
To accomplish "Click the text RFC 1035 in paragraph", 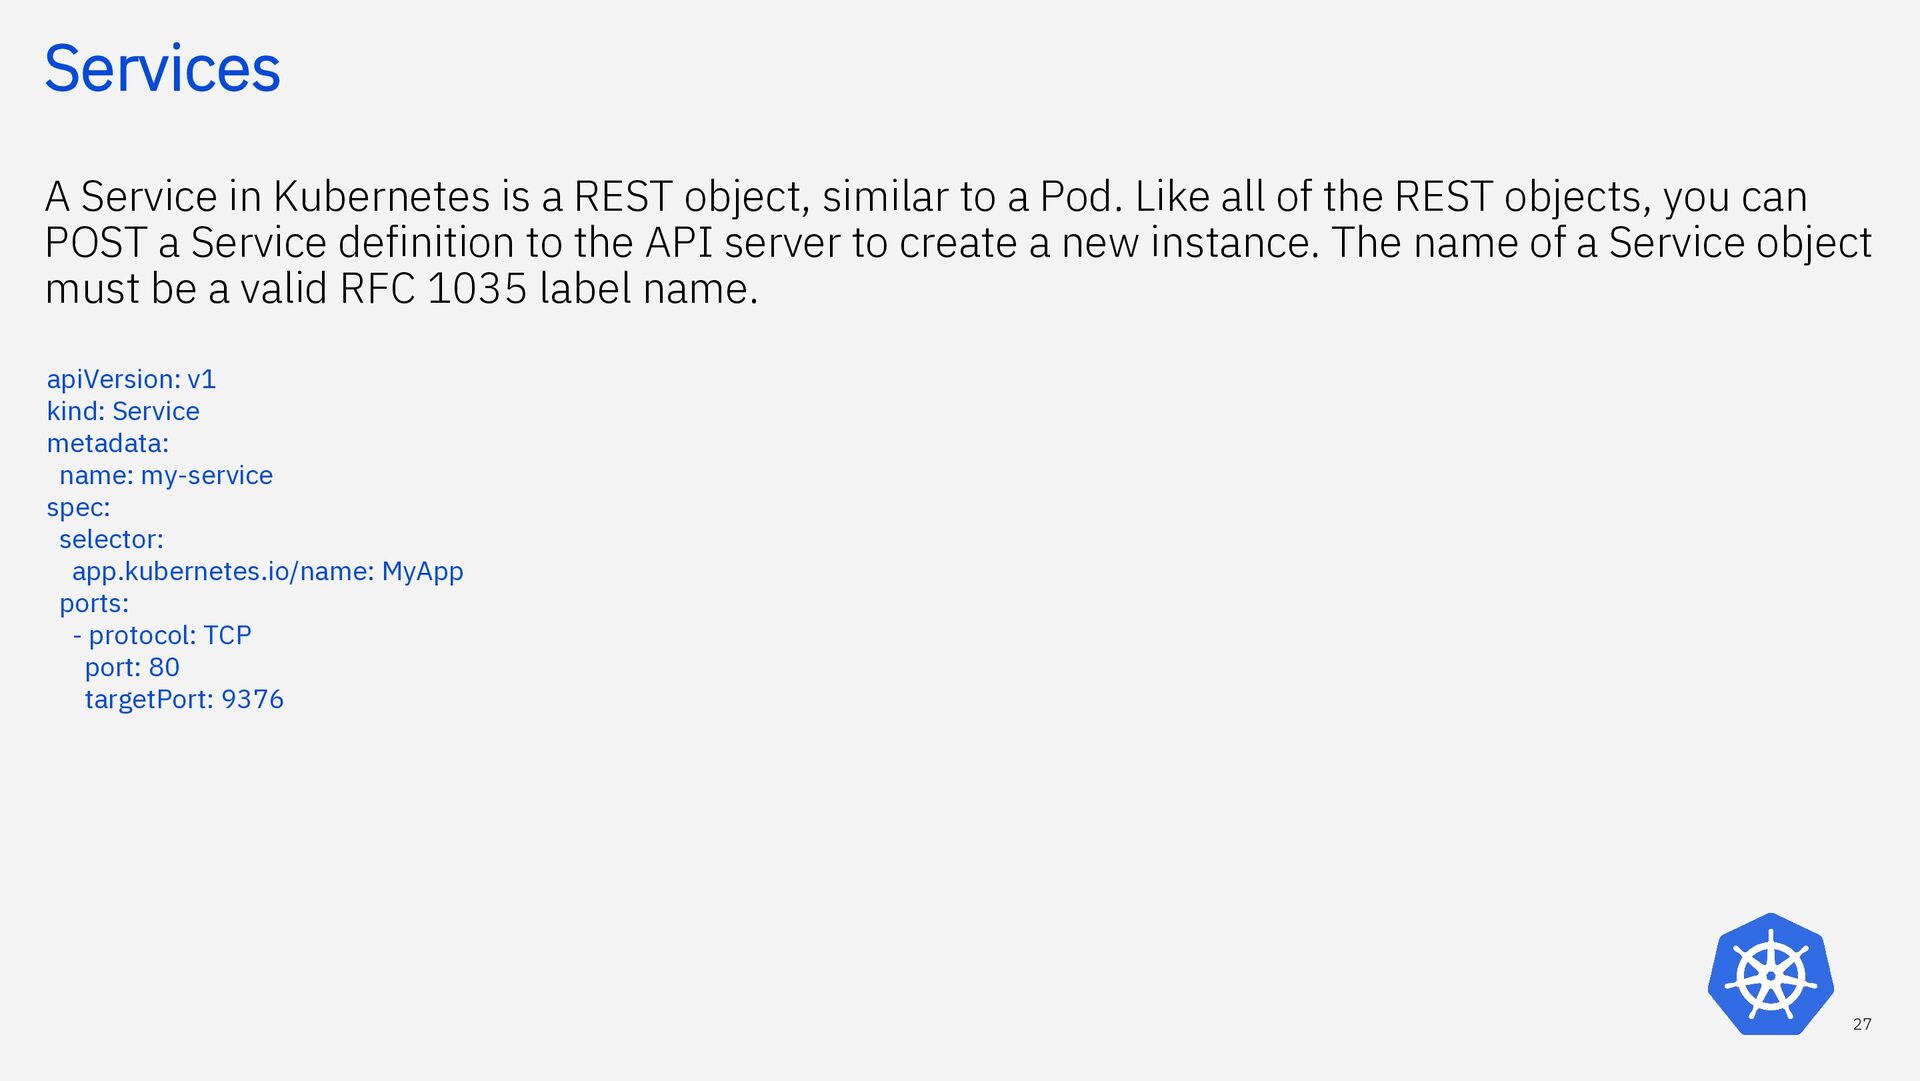I will [433, 288].
